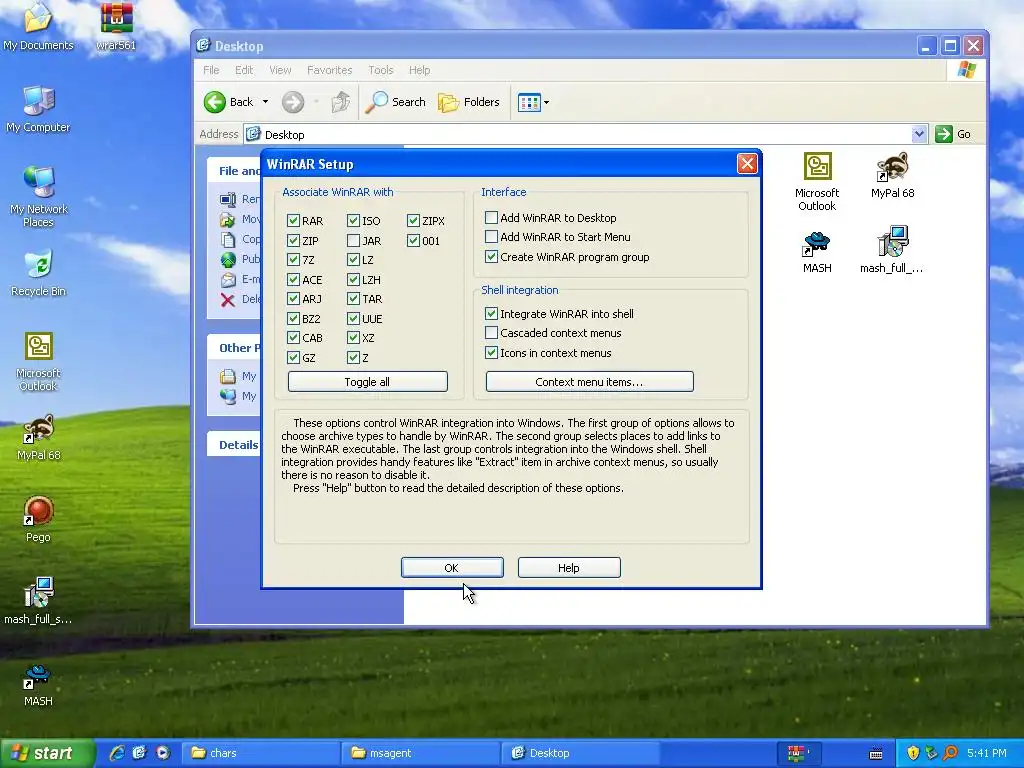Viewport: 1024px width, 768px height.
Task: Click the OK button in WinRAR Setup
Action: click(x=452, y=568)
